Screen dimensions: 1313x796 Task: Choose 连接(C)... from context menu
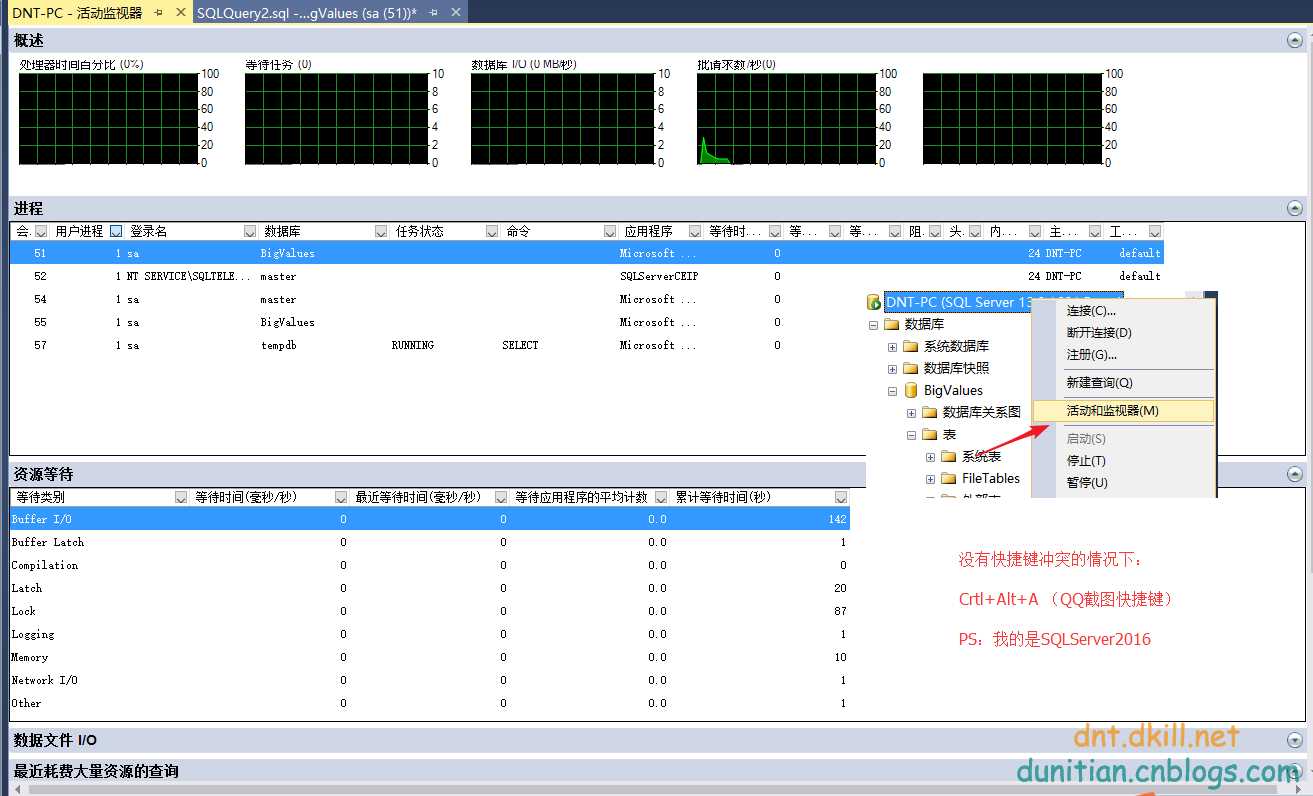1123,311
